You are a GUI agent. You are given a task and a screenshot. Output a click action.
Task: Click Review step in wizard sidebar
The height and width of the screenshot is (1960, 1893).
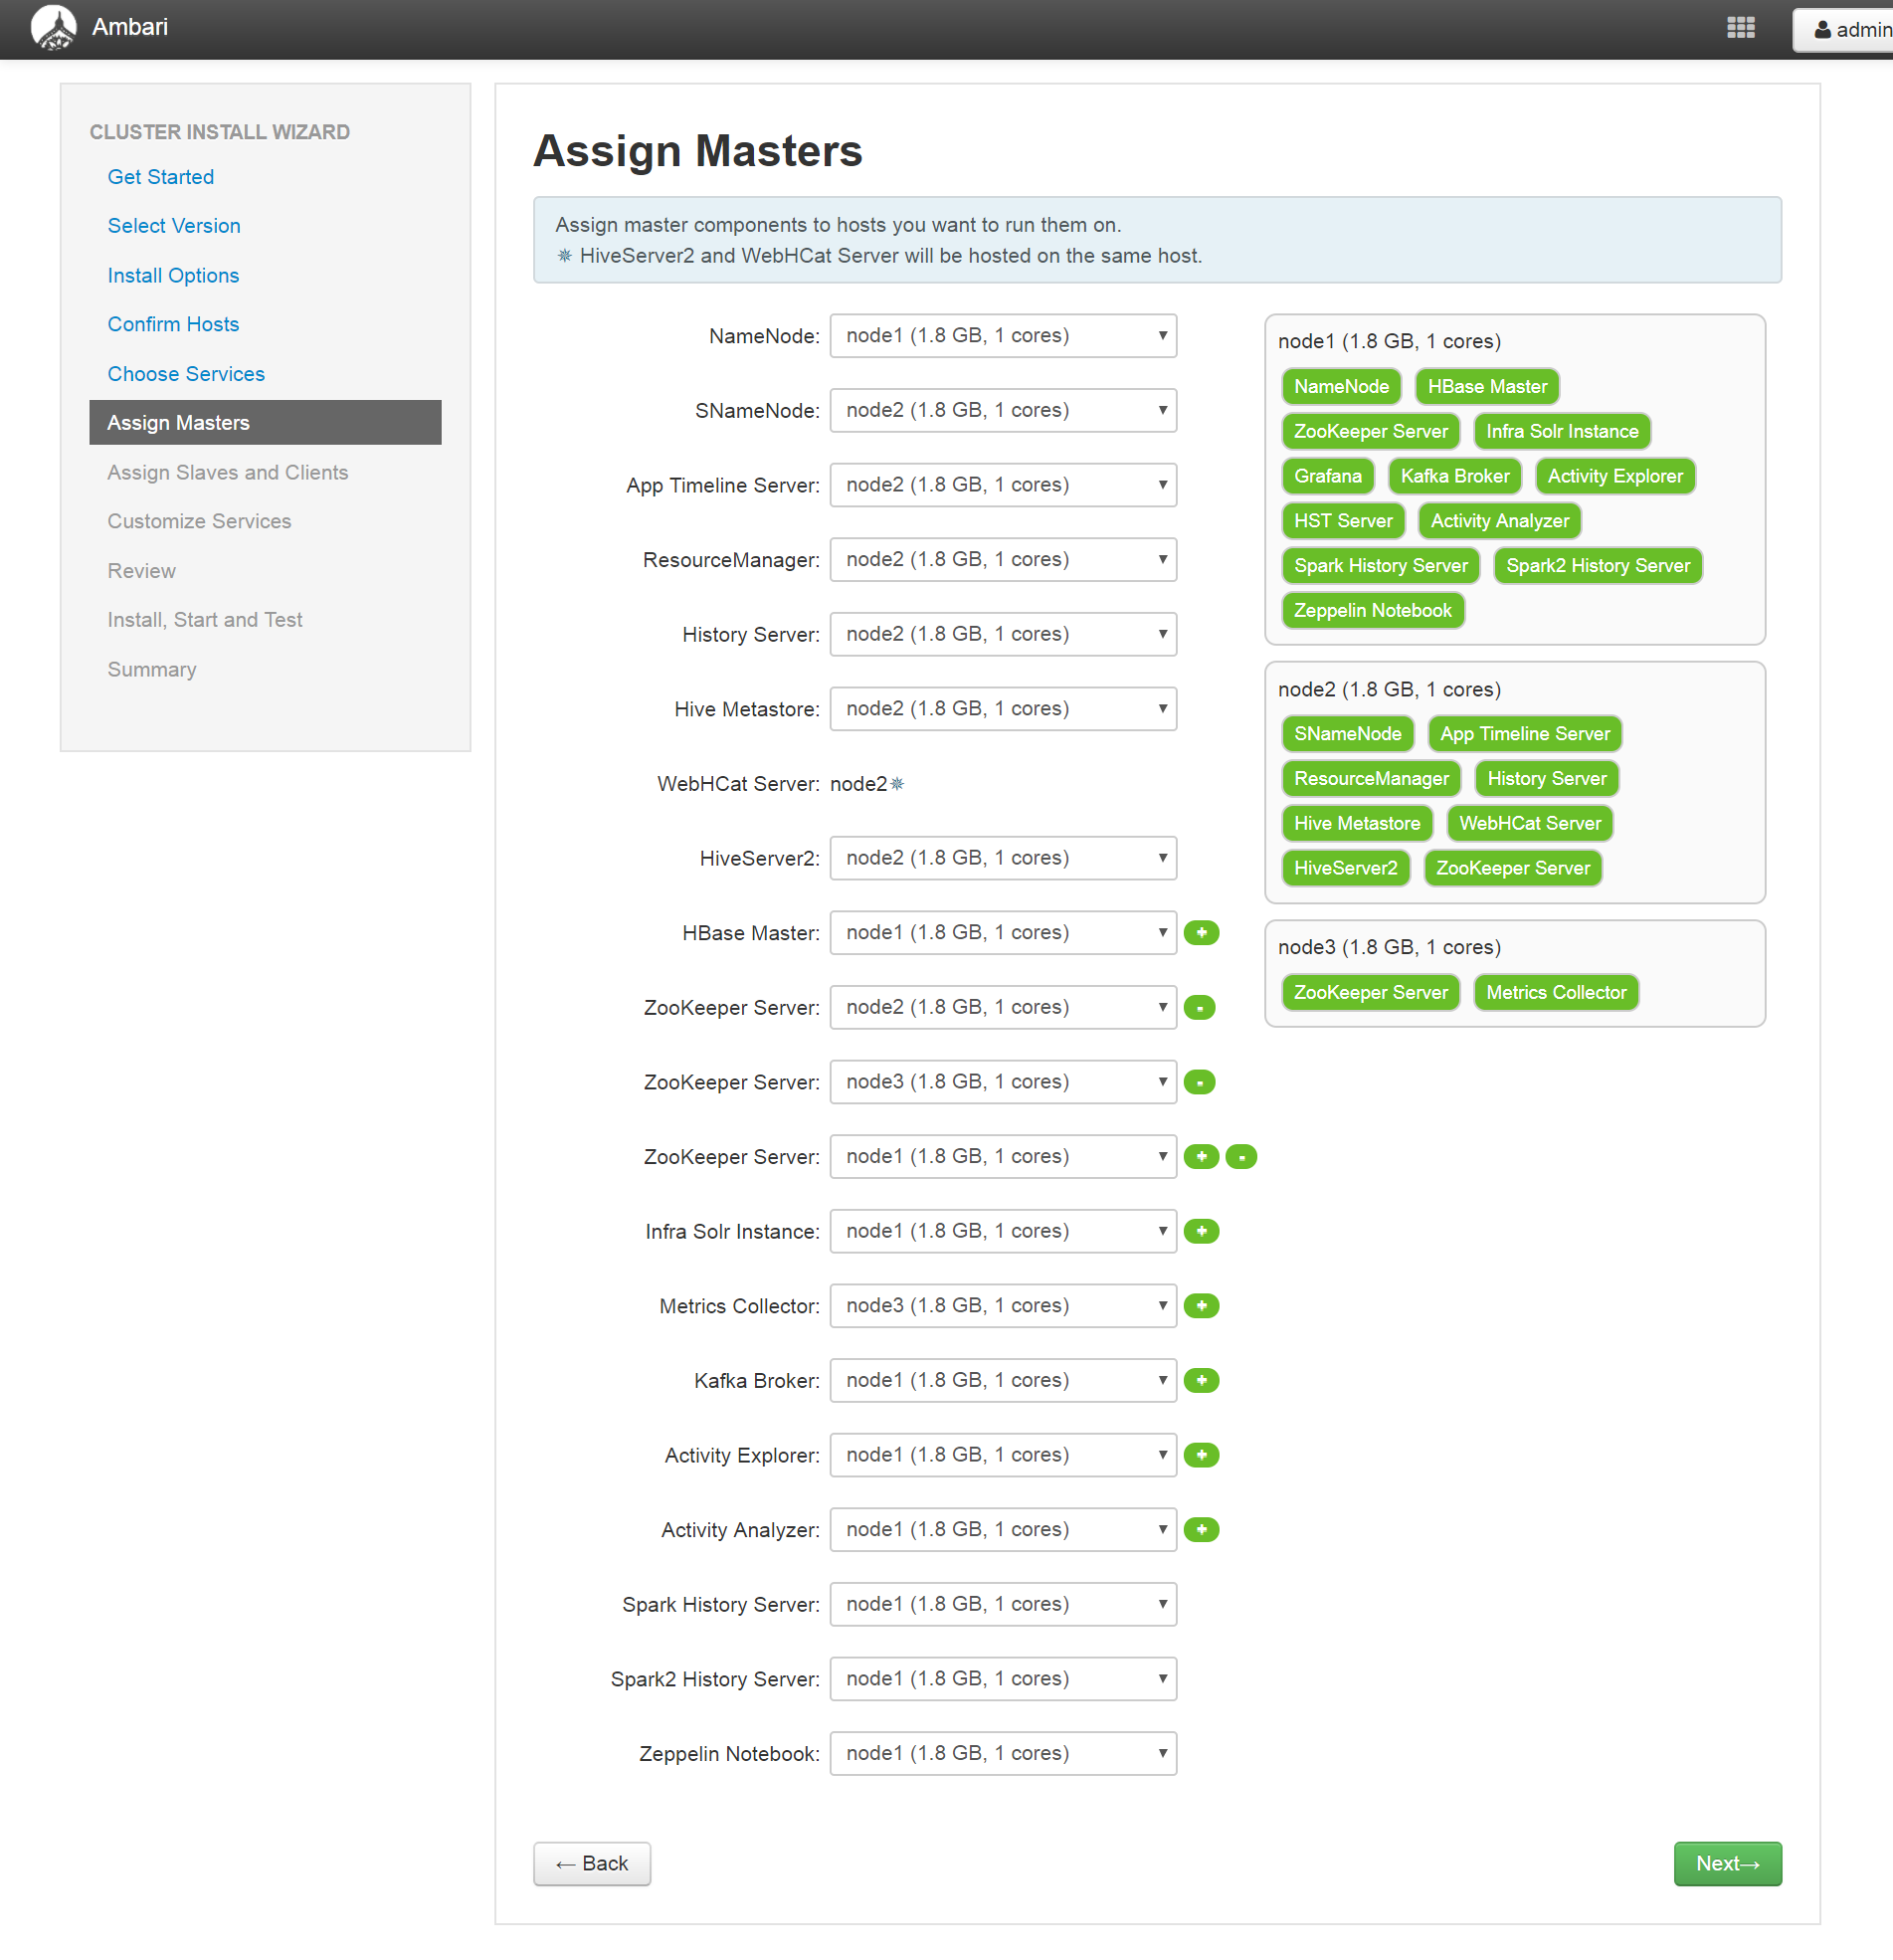click(x=142, y=571)
